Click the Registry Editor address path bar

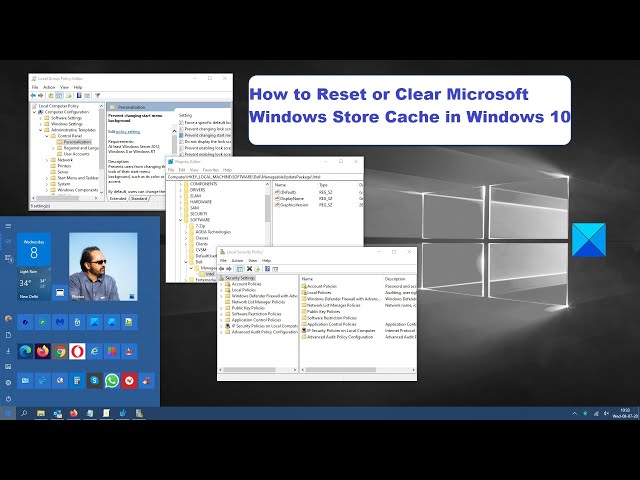click(264, 177)
